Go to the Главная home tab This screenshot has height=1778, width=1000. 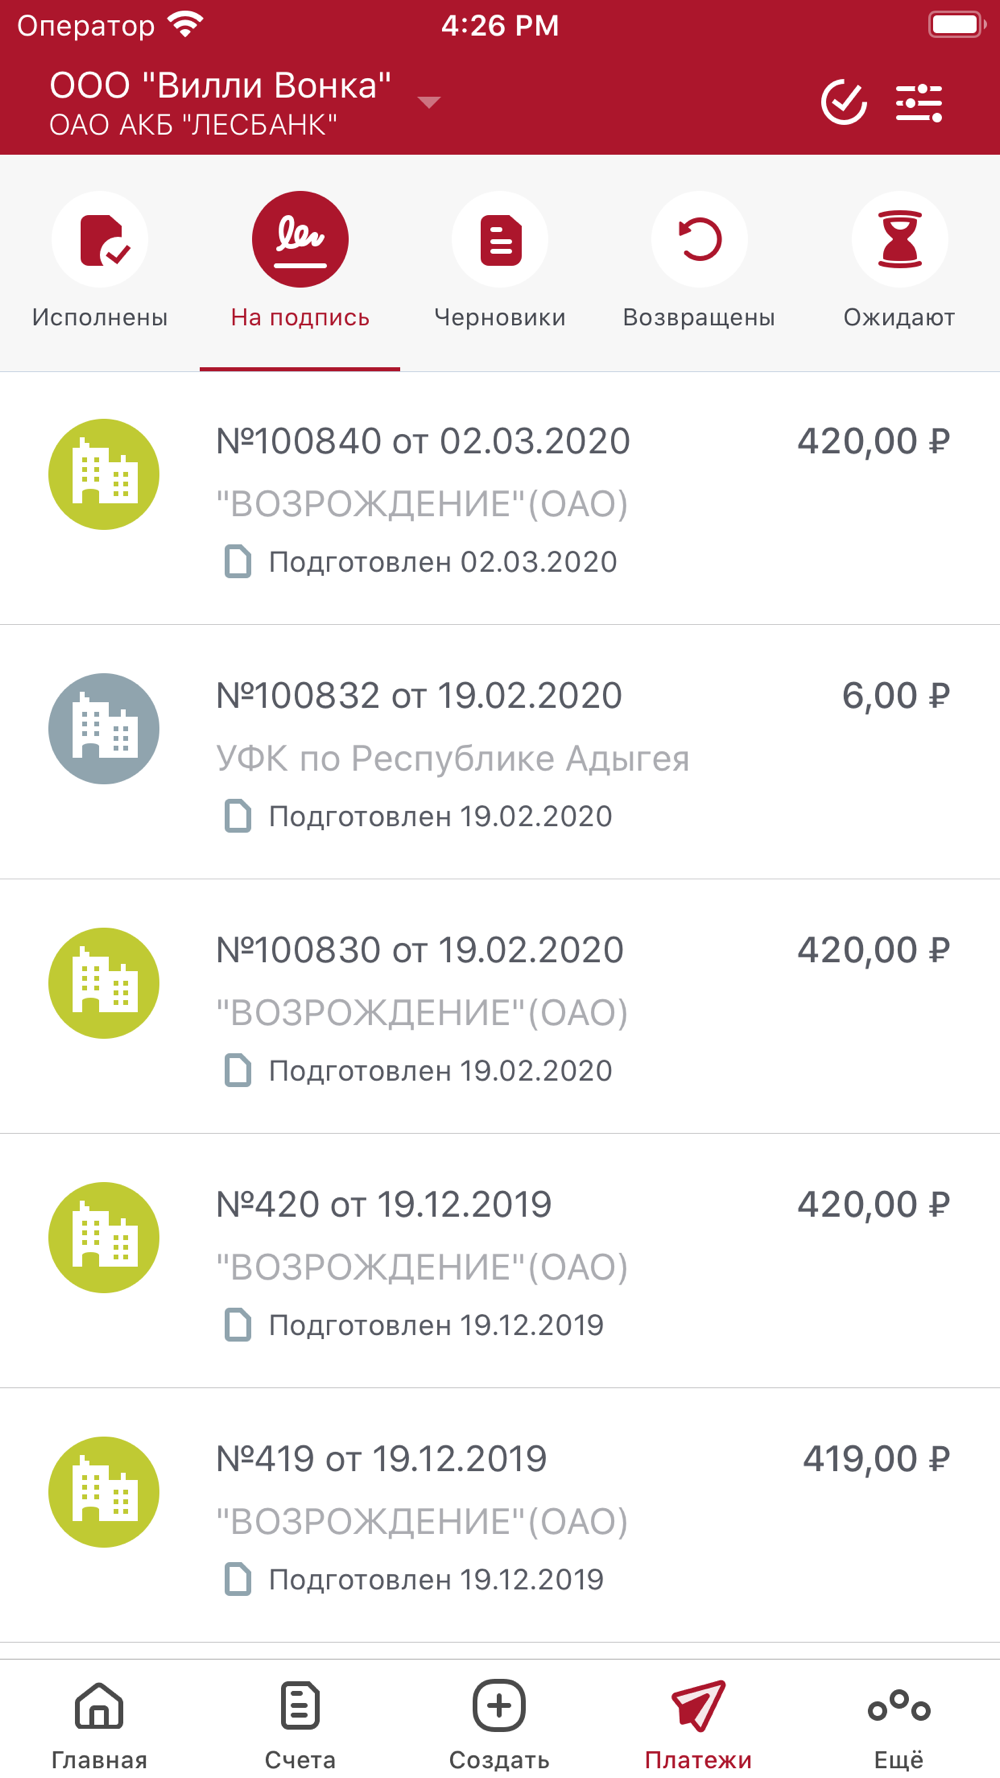coord(99,1724)
